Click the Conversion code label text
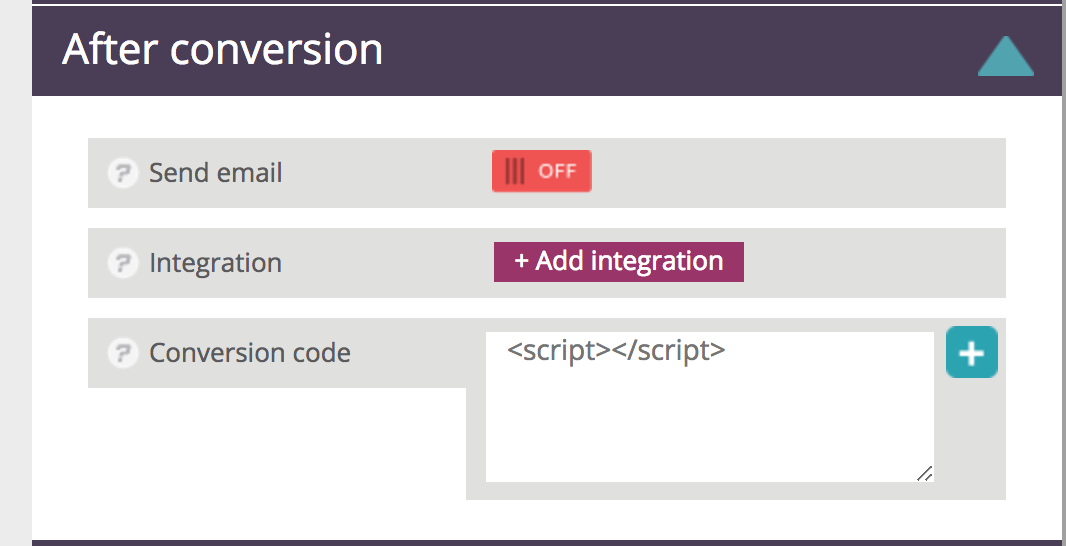The image size is (1066, 546). (249, 353)
